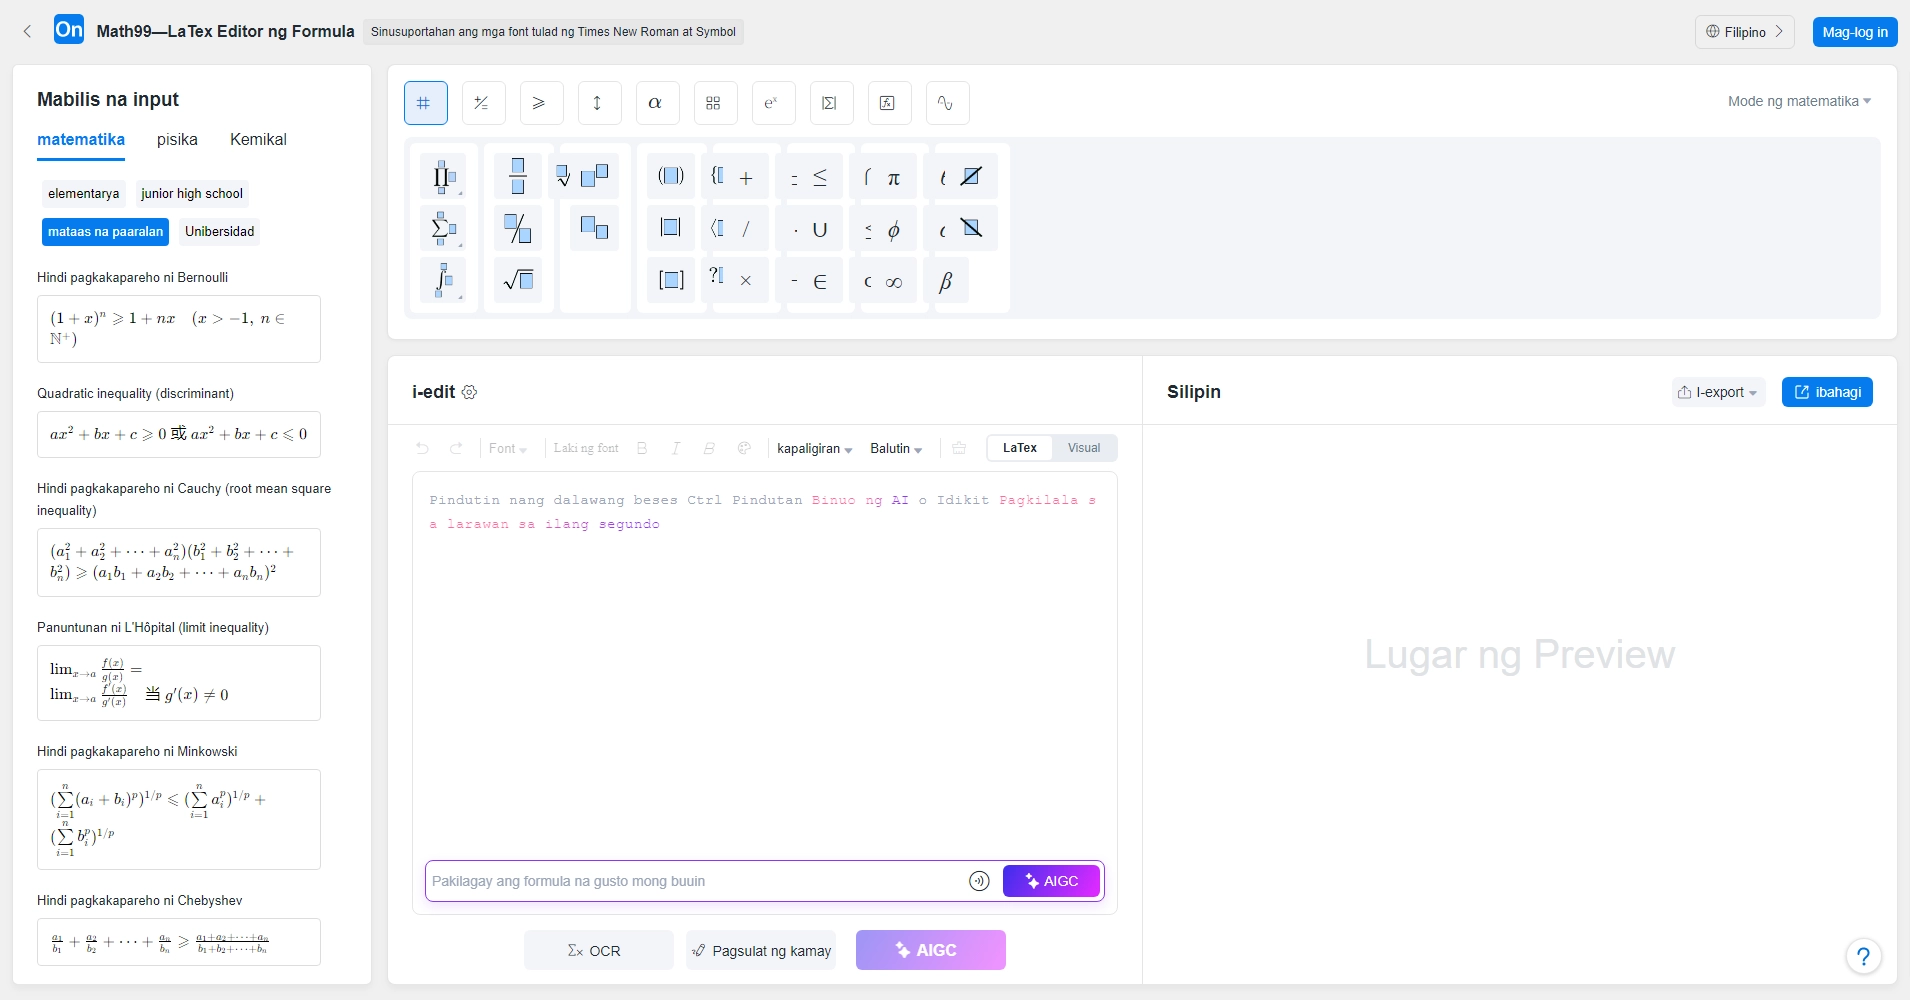Switch to the Kemikal tab

click(258, 140)
